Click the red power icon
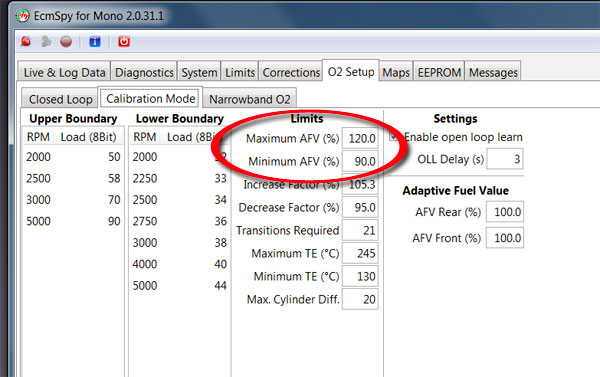This screenshot has height=377, width=600. click(124, 41)
